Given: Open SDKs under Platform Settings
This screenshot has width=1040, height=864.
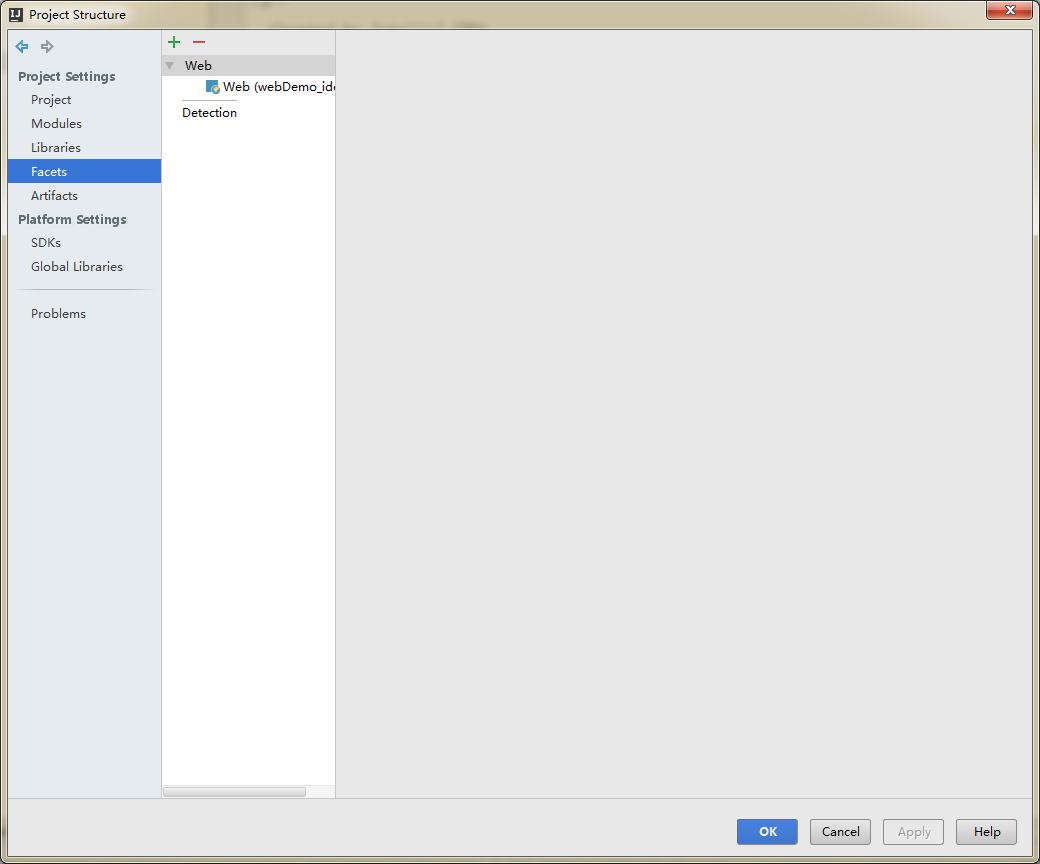Looking at the screenshot, I should click(x=46, y=243).
